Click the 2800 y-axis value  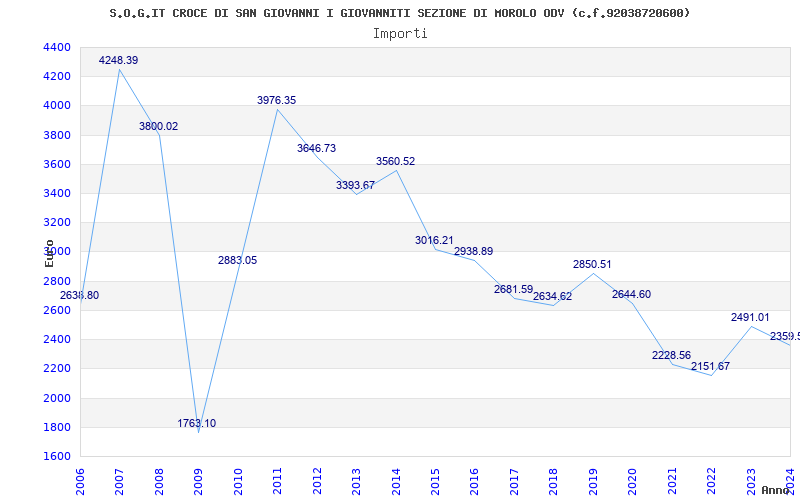[x=57, y=281]
